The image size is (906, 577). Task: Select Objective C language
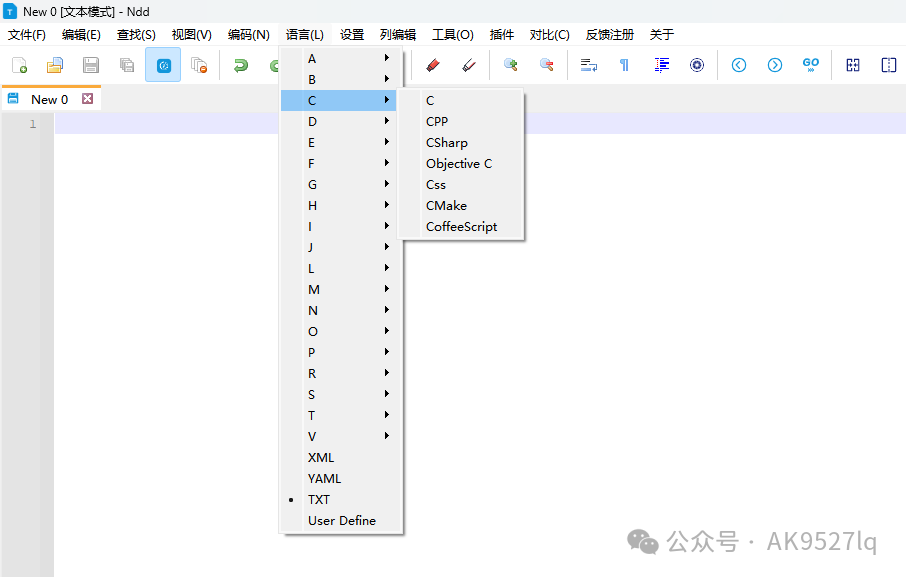(x=461, y=163)
